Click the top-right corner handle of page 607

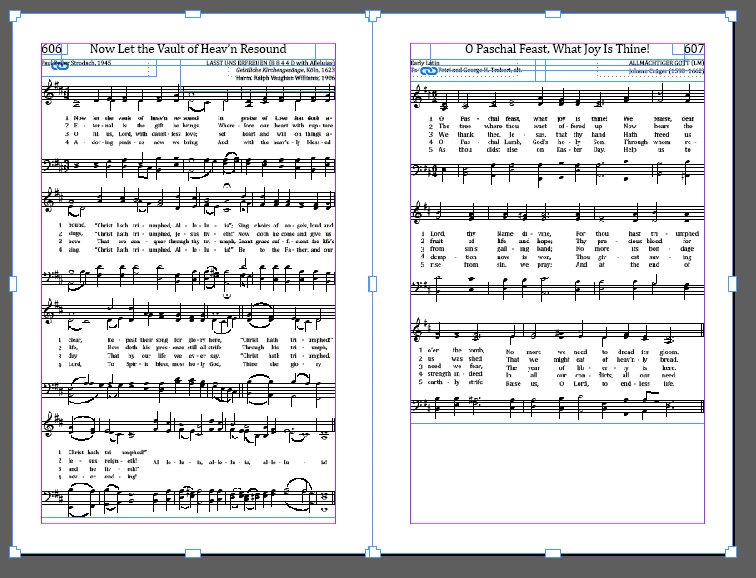coord(731,16)
